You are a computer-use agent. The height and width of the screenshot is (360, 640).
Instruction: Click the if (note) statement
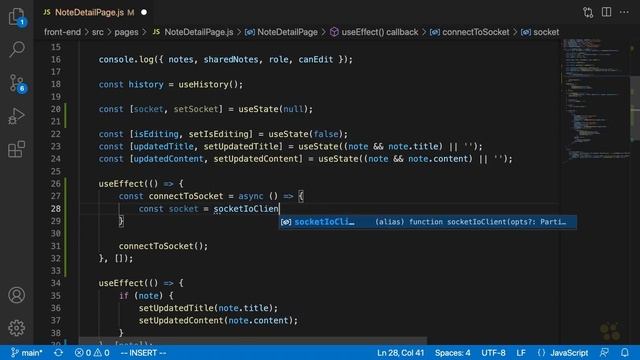(146, 296)
